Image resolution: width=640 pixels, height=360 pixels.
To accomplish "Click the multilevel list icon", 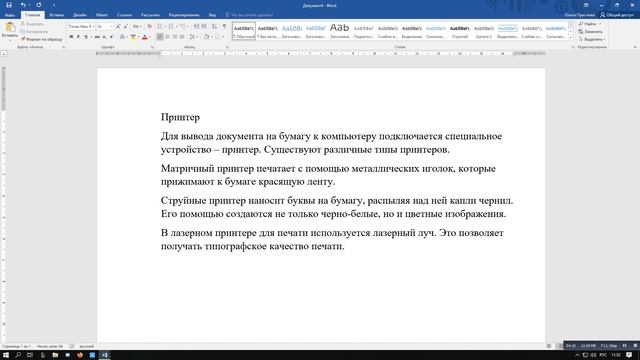I will [x=183, y=27].
